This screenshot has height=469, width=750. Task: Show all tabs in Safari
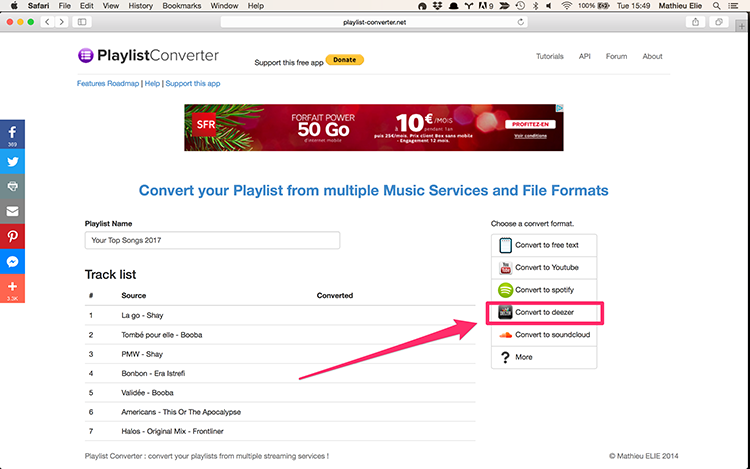718,22
